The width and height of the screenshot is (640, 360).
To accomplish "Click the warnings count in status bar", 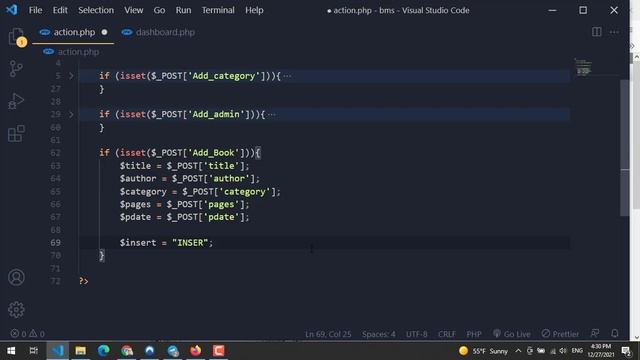I will (37, 334).
